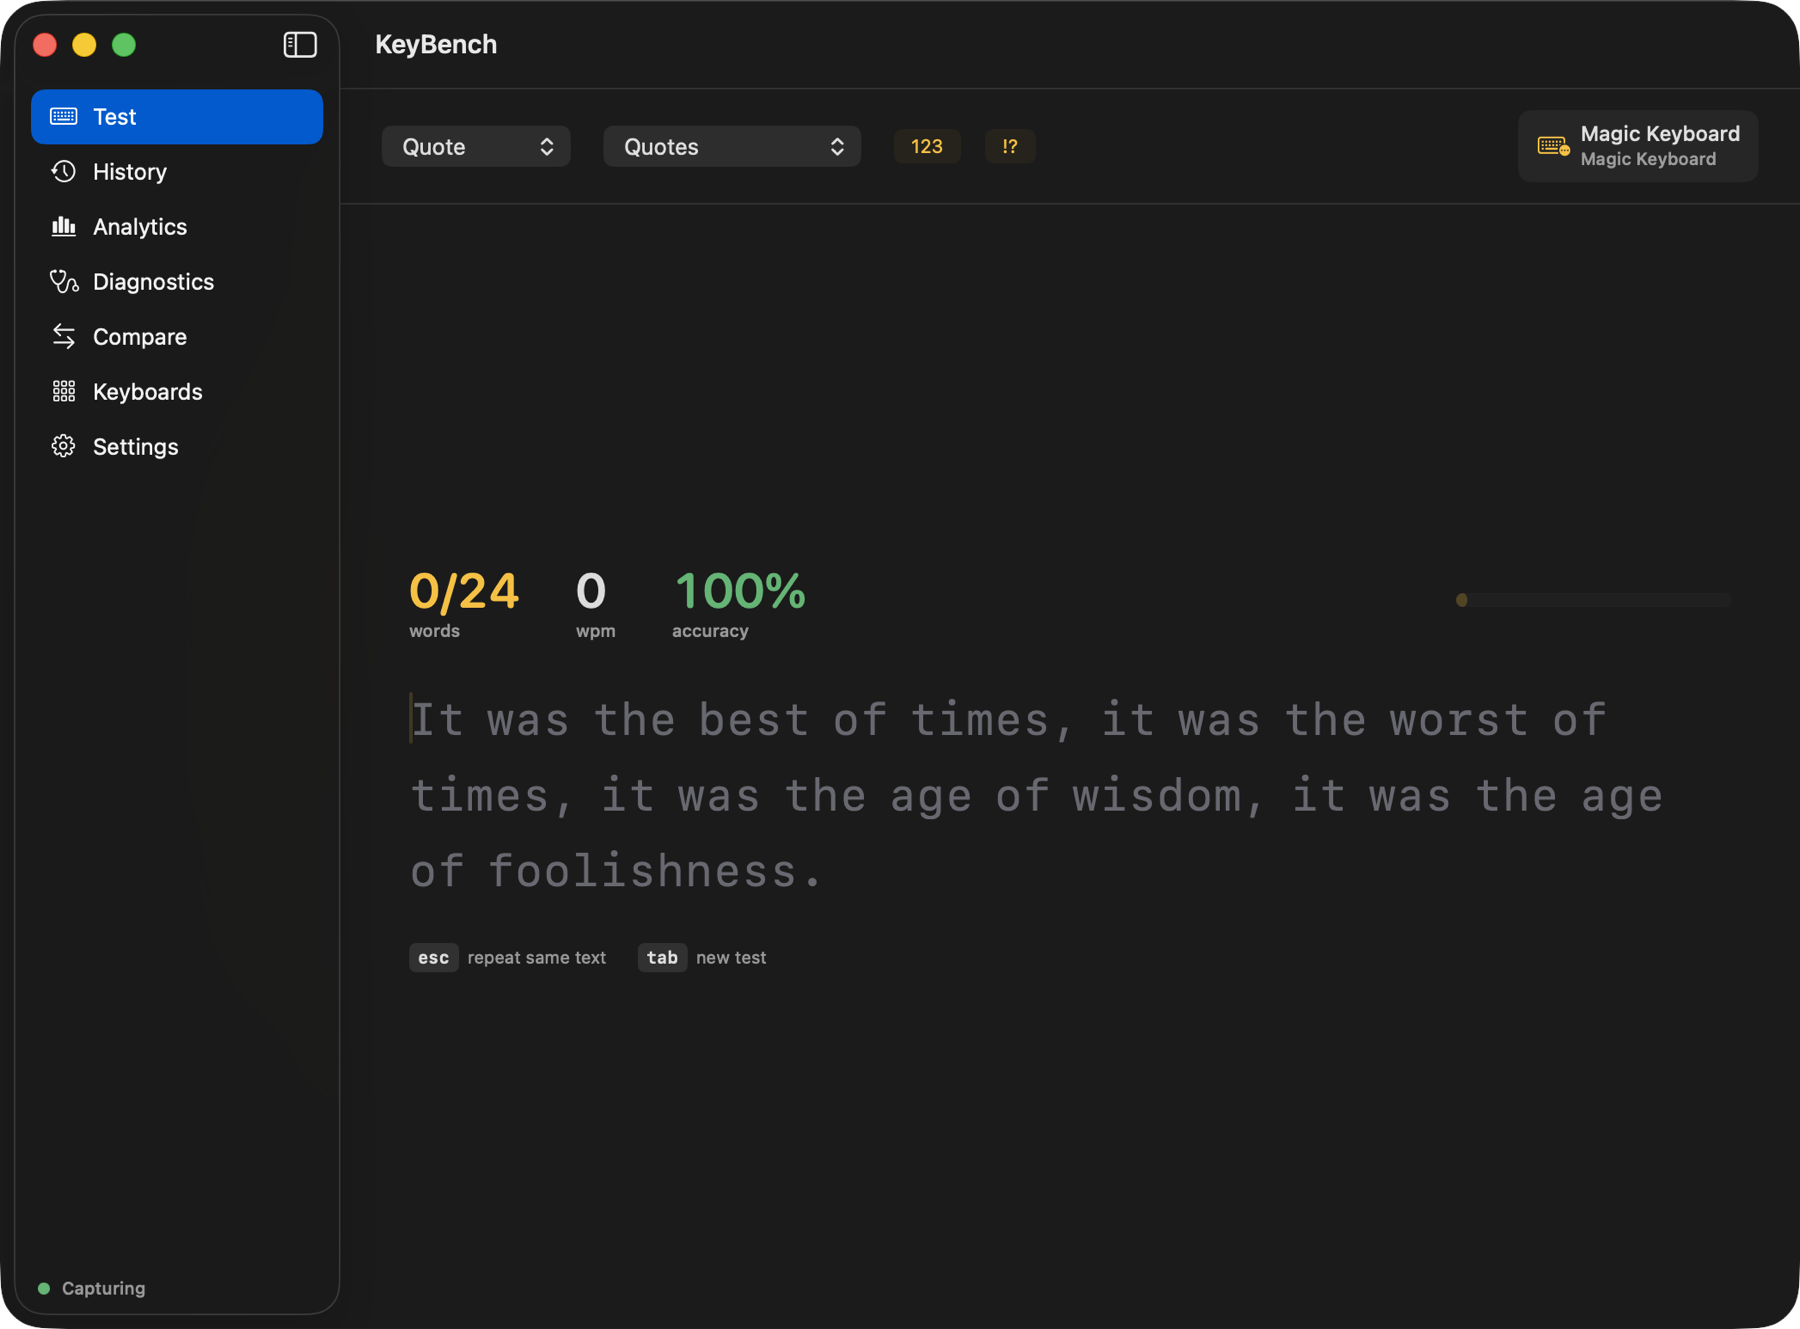
Task: Click the green zoom window button
Action: (124, 45)
